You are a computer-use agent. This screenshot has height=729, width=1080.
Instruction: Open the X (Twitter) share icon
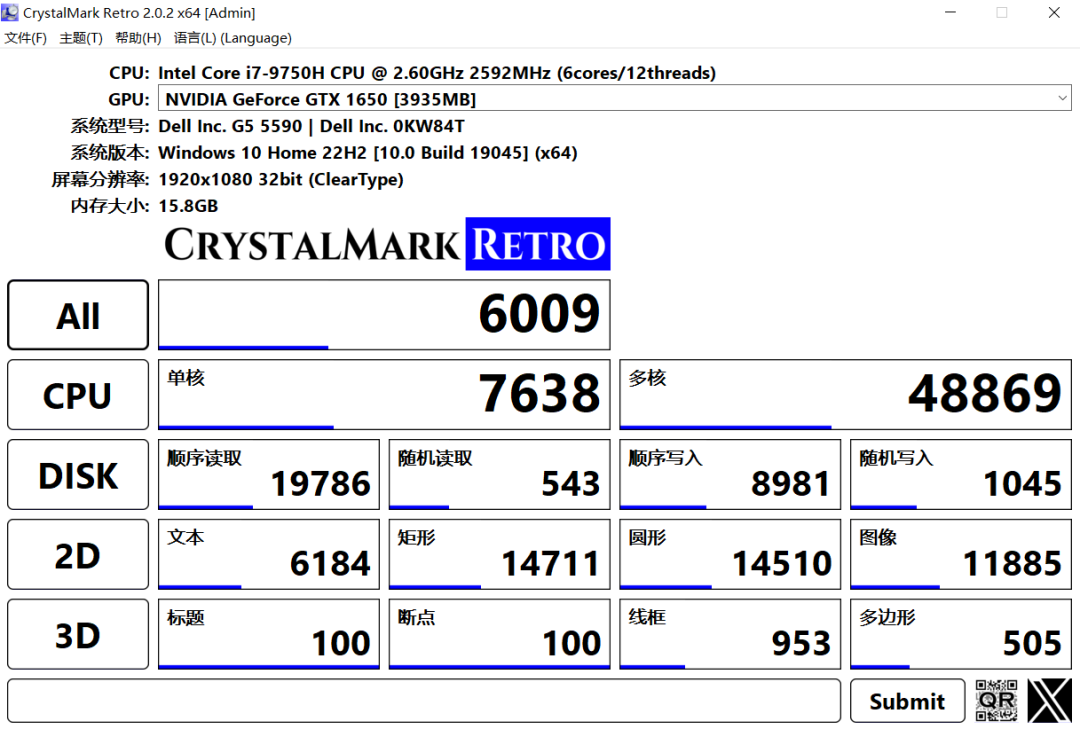pos(1050,701)
